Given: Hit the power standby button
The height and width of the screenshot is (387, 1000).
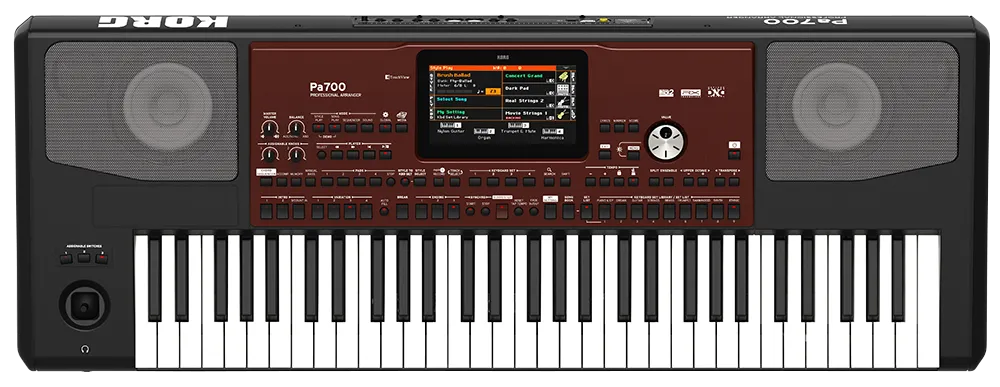Looking at the screenshot, I should [734, 155].
